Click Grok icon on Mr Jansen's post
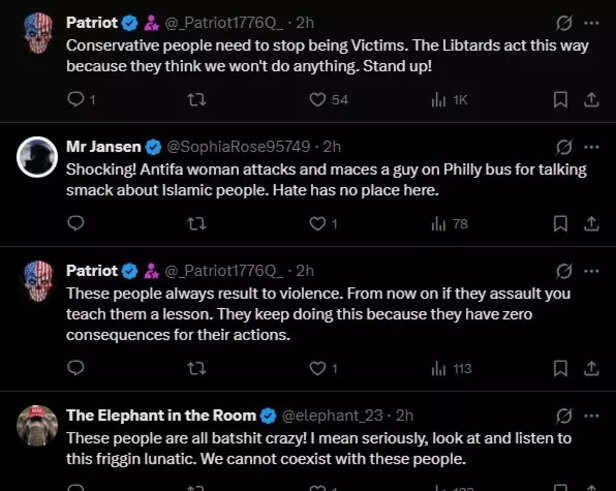616x491 pixels. (564, 147)
